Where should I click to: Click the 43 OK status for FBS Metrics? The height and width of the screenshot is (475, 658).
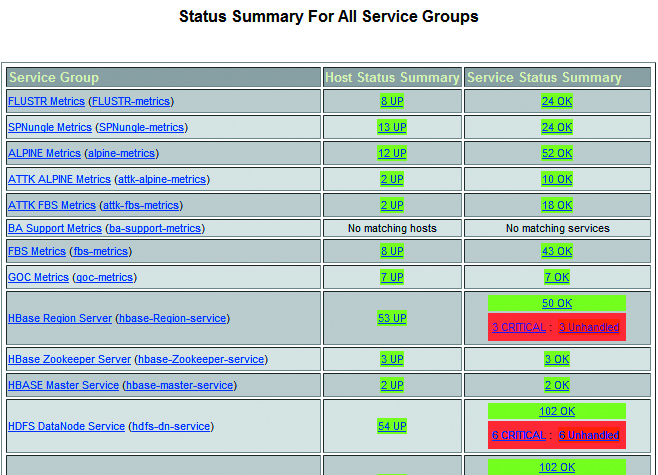click(x=557, y=252)
